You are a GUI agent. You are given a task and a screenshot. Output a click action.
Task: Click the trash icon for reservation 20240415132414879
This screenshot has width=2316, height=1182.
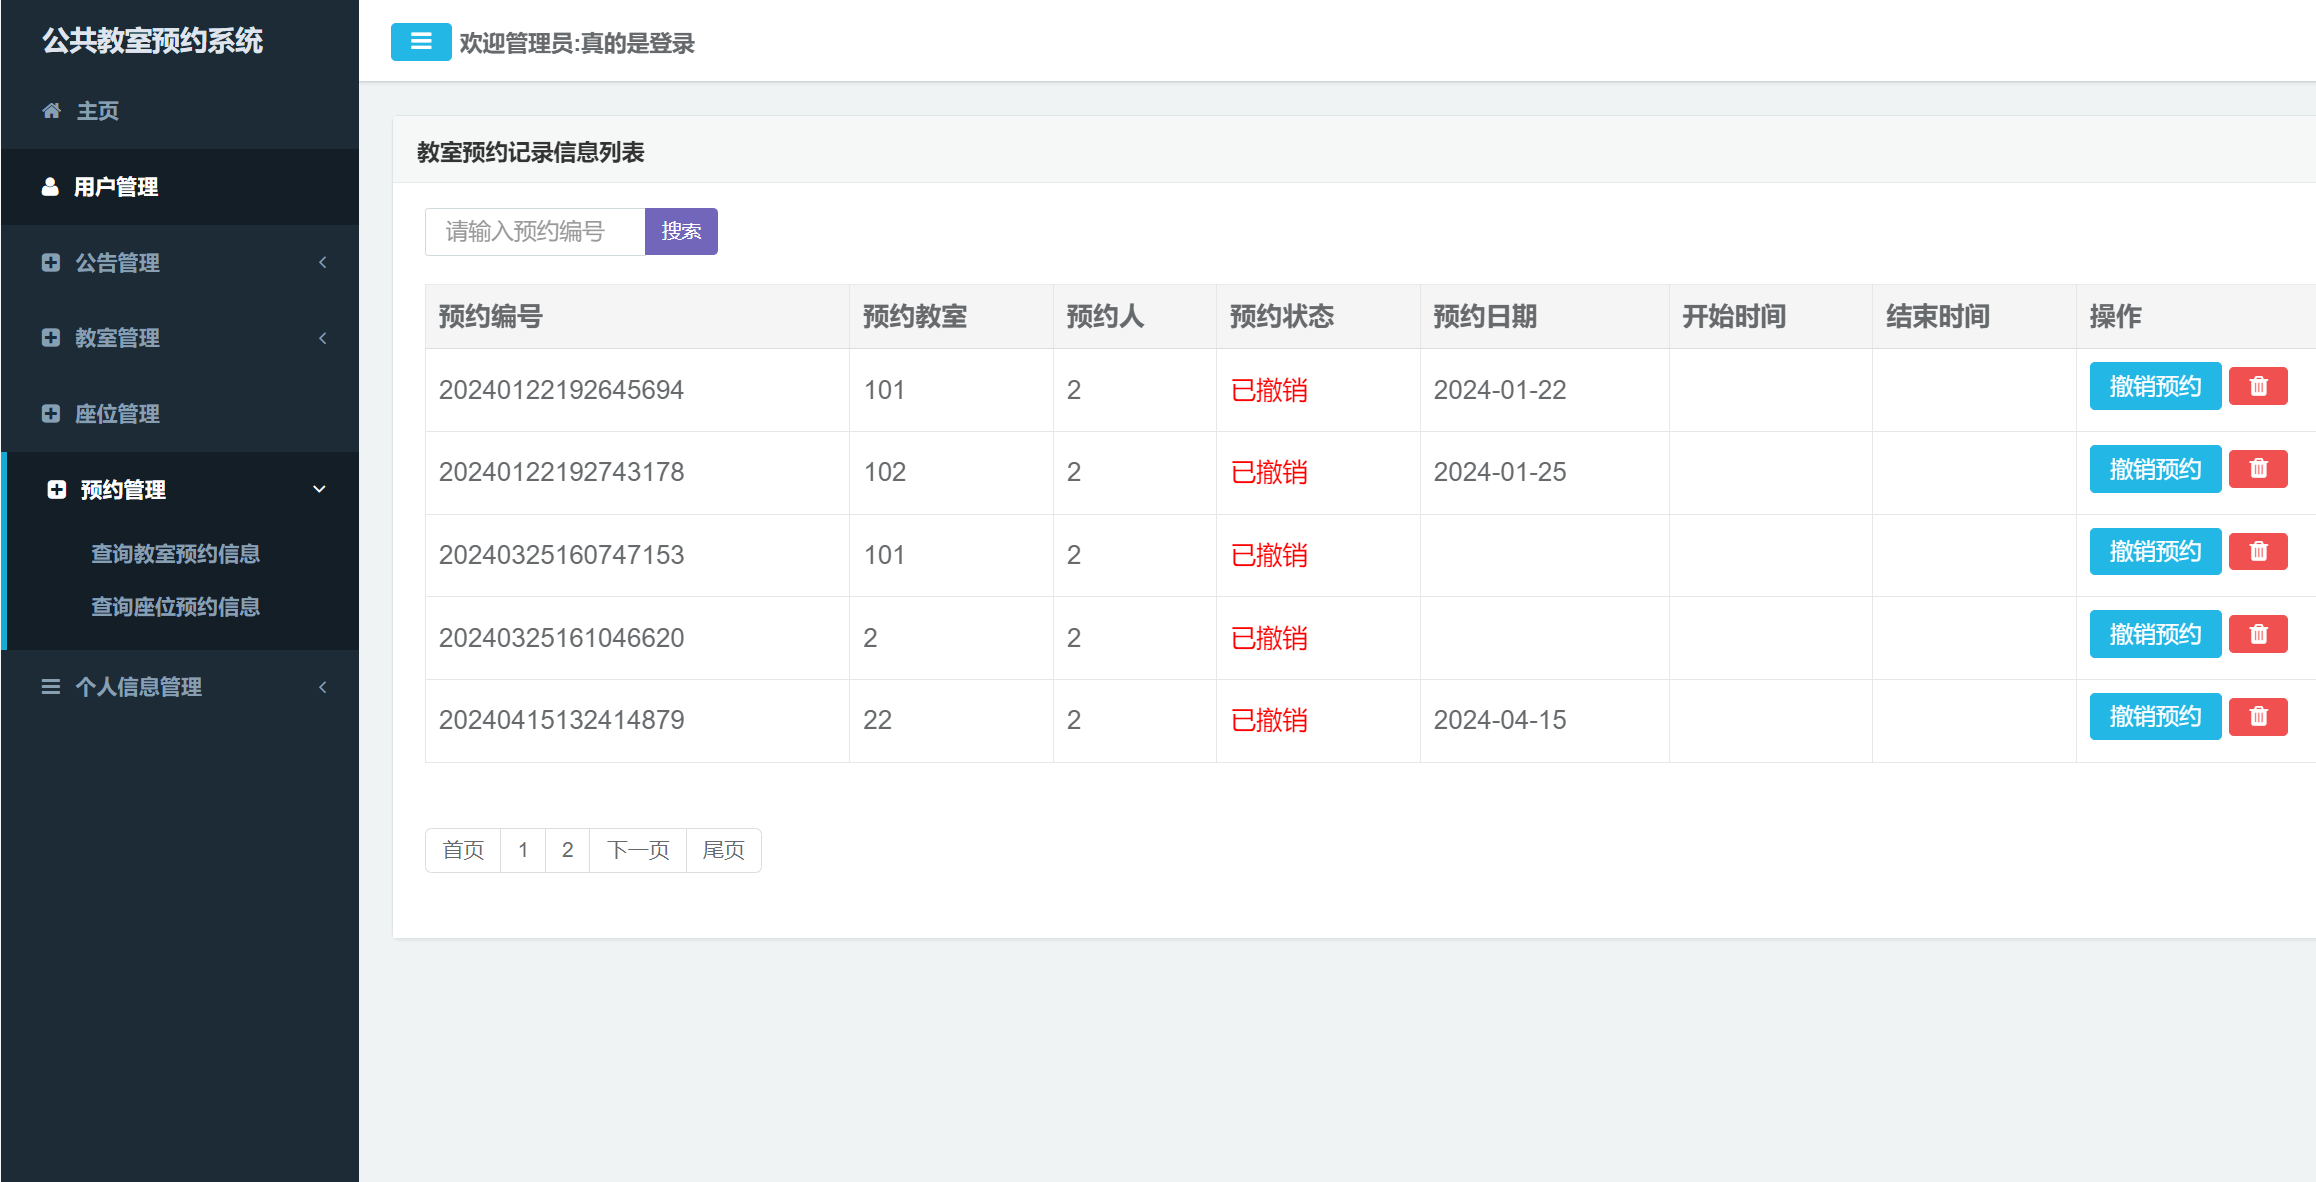coord(2258,717)
